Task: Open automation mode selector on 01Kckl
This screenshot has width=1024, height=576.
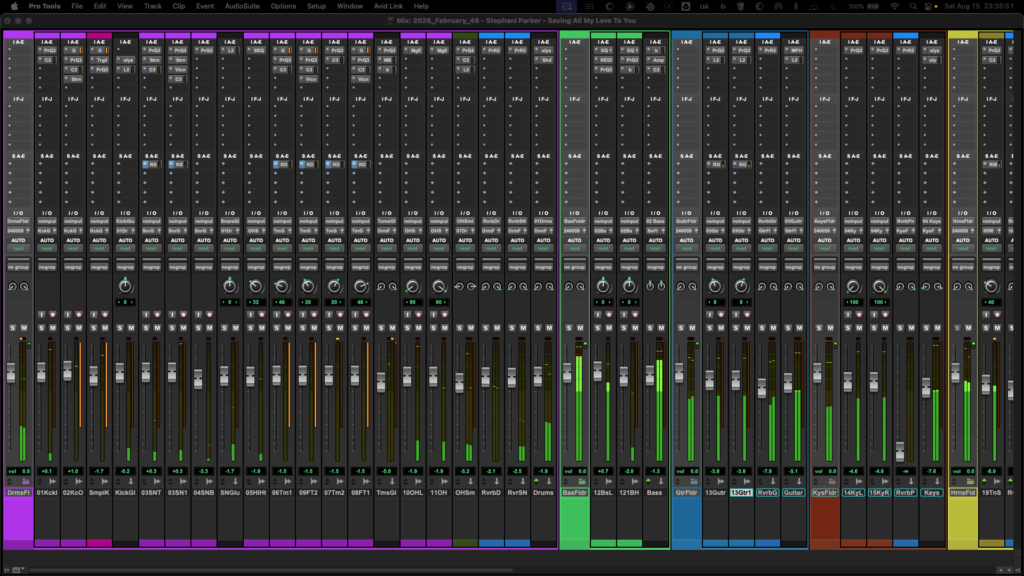Action: [x=47, y=248]
